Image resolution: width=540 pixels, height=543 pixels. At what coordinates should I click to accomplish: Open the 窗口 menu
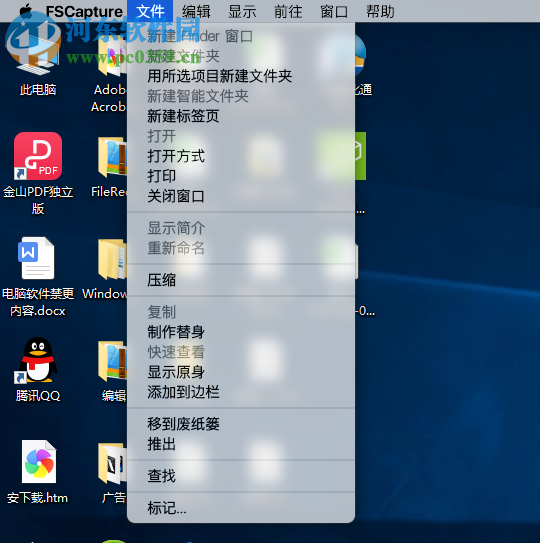coord(334,11)
